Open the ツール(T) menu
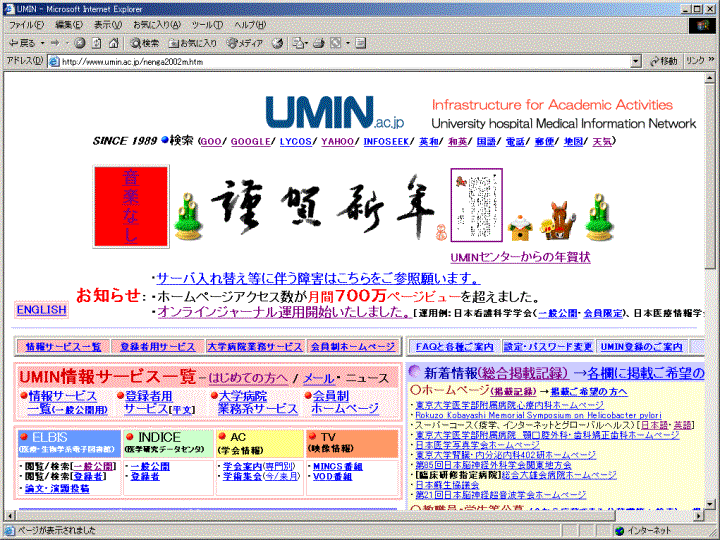 point(206,24)
